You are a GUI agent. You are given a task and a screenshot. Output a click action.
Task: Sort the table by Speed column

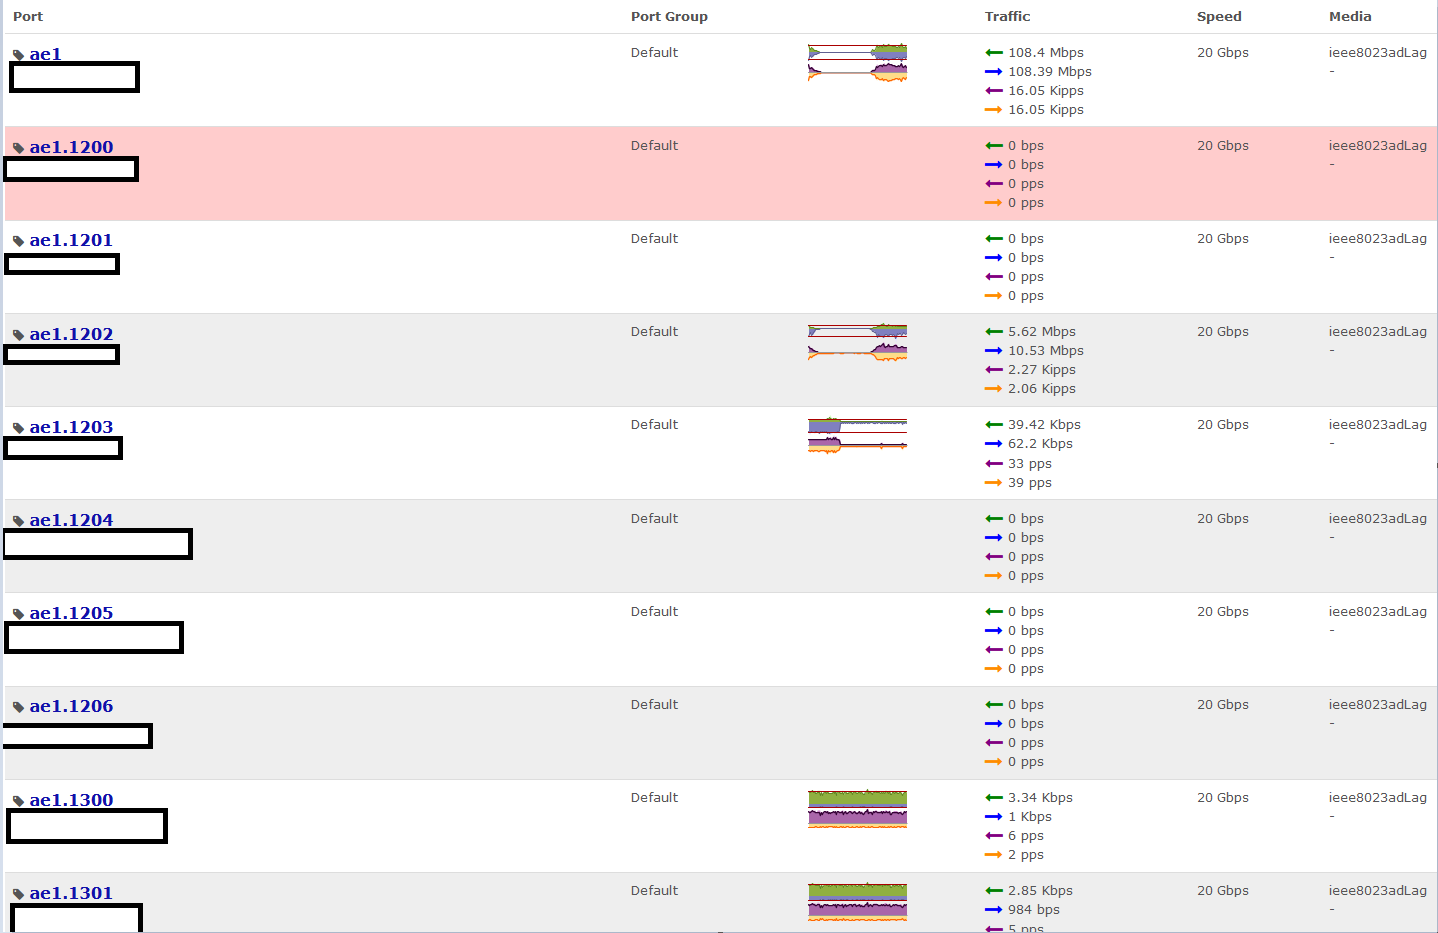[x=1219, y=16]
